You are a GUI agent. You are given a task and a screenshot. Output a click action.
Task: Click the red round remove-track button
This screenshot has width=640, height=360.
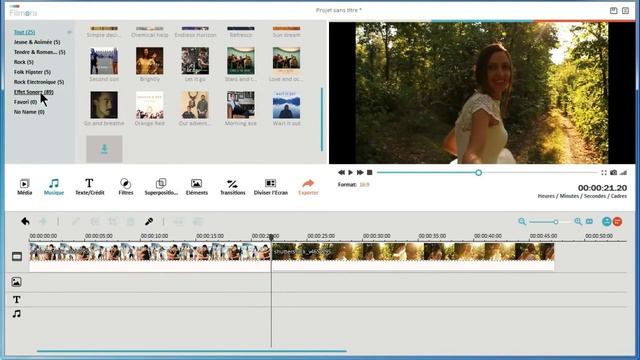pyautogui.click(x=618, y=222)
